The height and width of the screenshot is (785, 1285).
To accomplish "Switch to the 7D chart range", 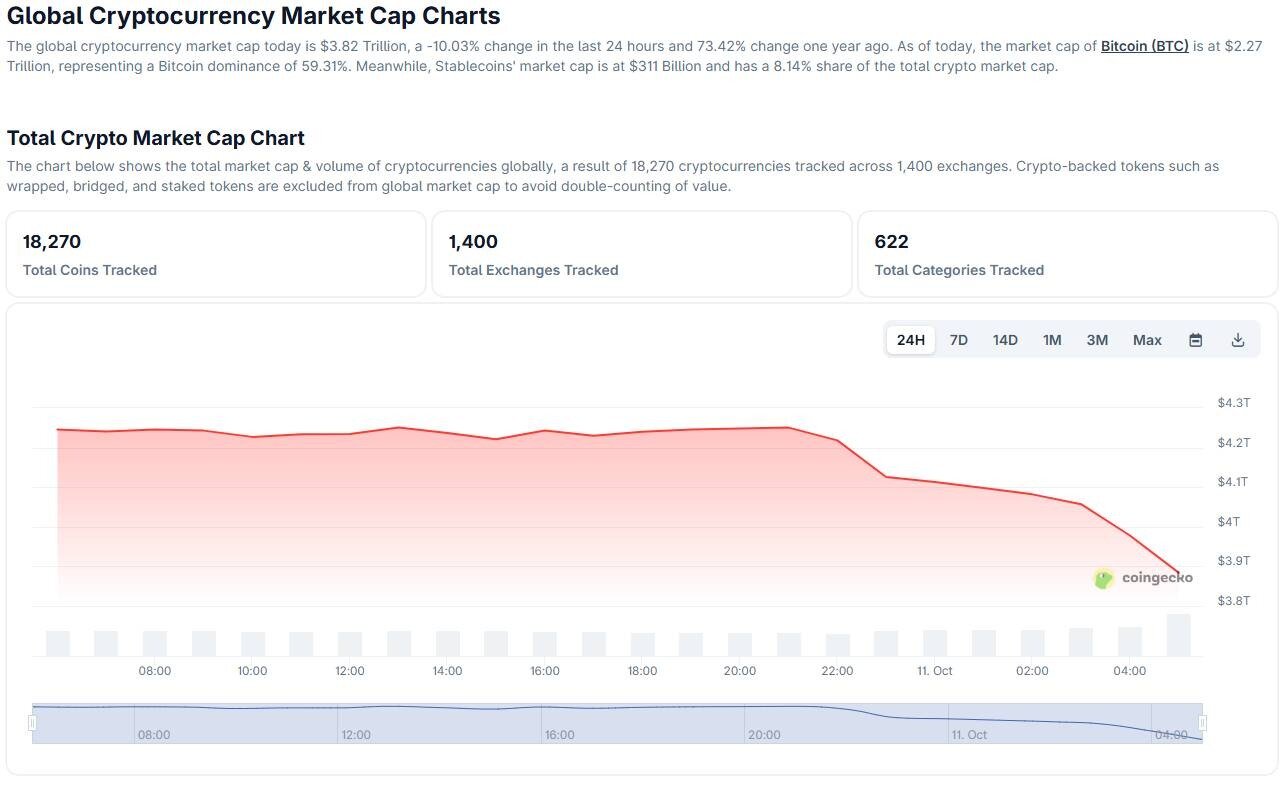I will pos(958,340).
